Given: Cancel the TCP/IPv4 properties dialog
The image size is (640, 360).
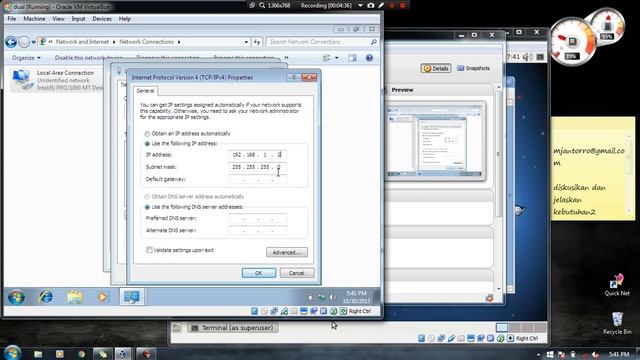Looking at the screenshot, I should (297, 273).
